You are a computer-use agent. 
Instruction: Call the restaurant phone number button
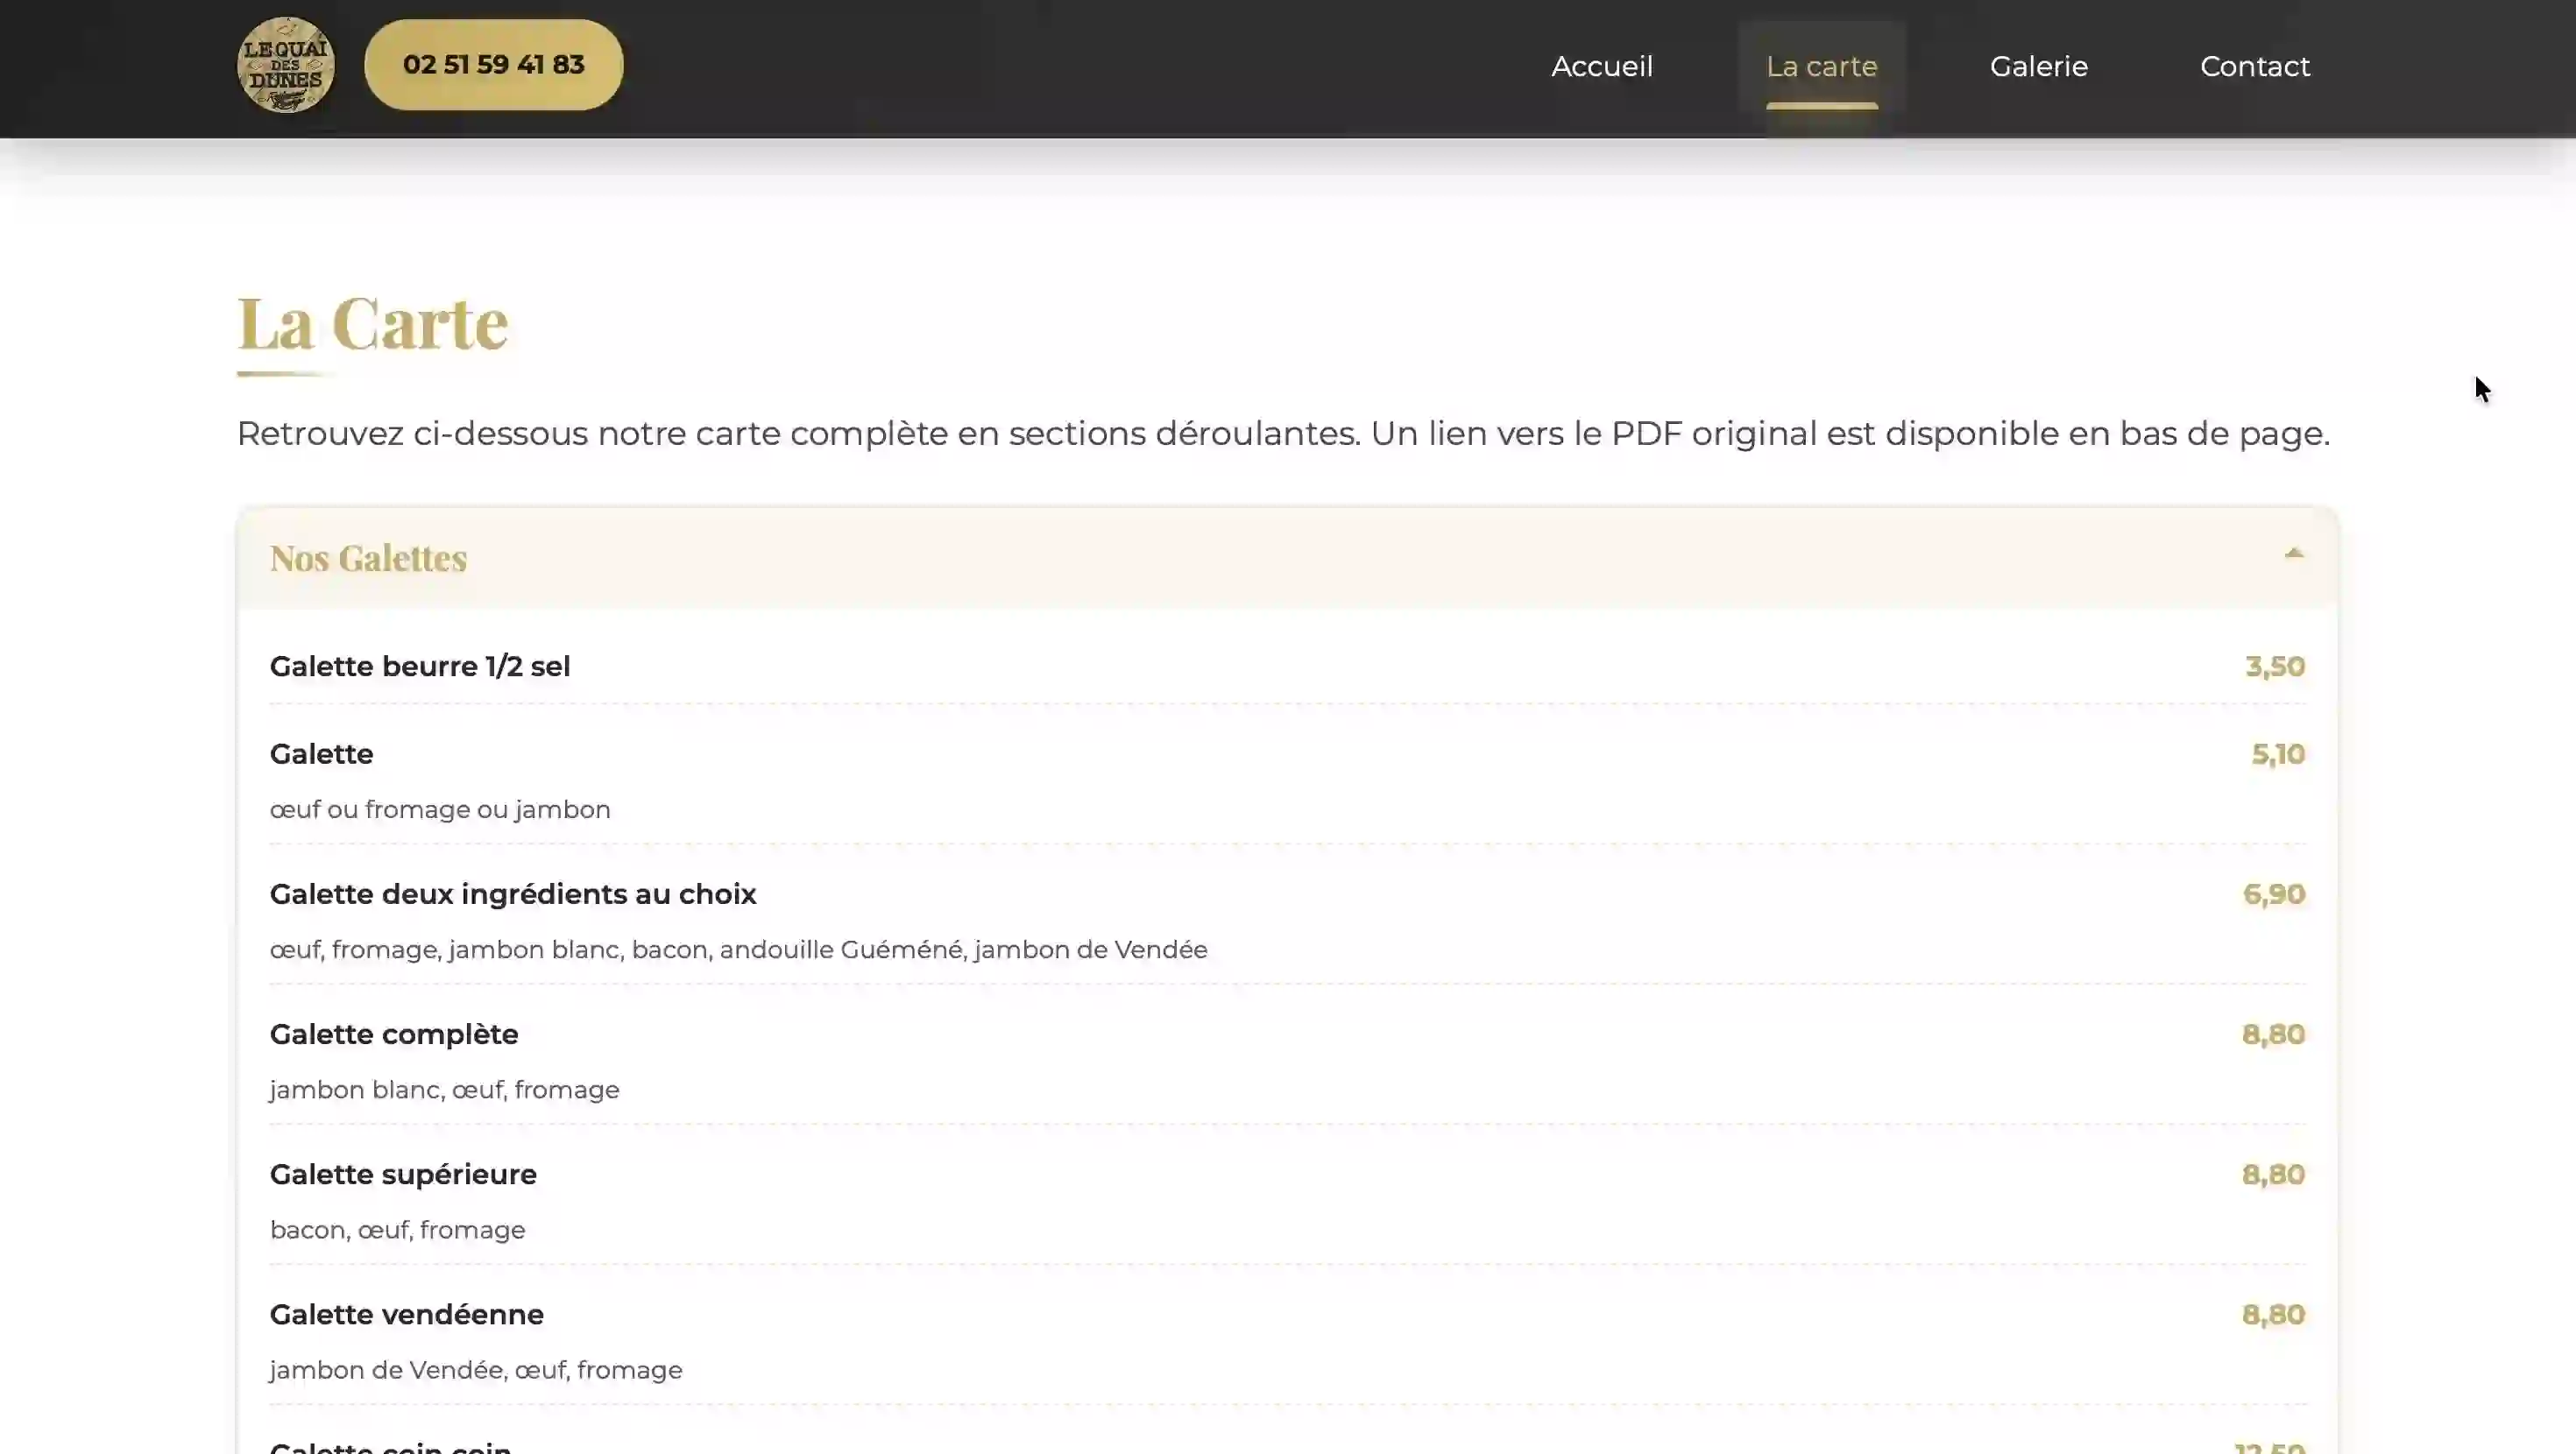pos(493,64)
